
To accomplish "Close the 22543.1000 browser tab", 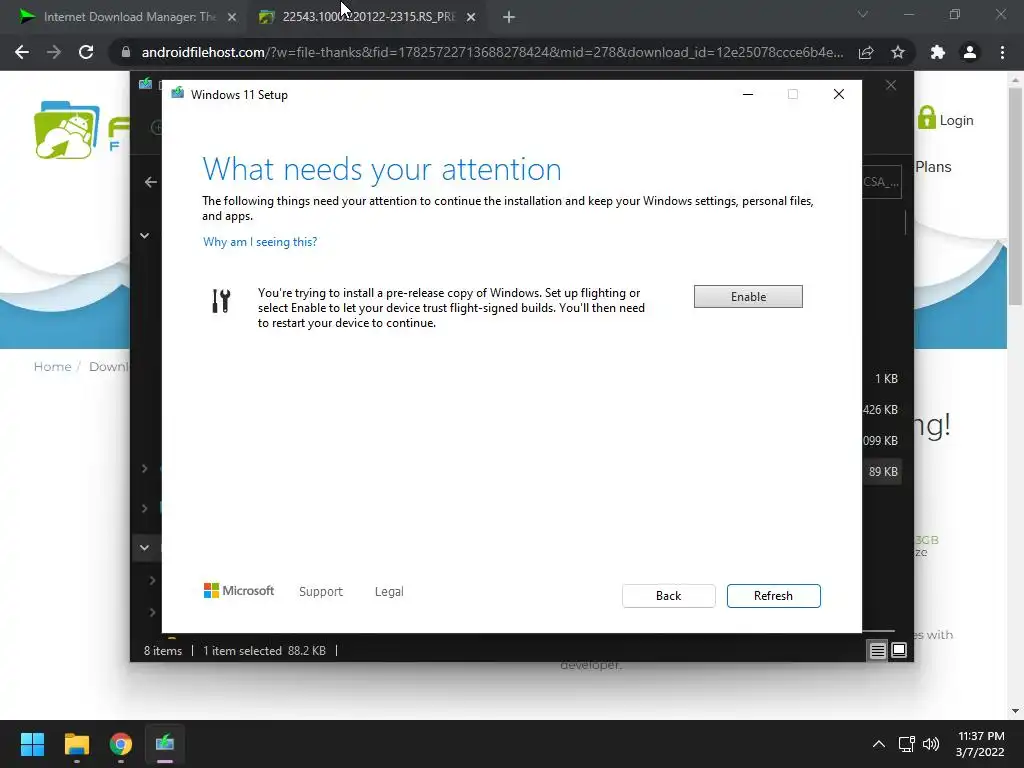I will coord(471,18).
